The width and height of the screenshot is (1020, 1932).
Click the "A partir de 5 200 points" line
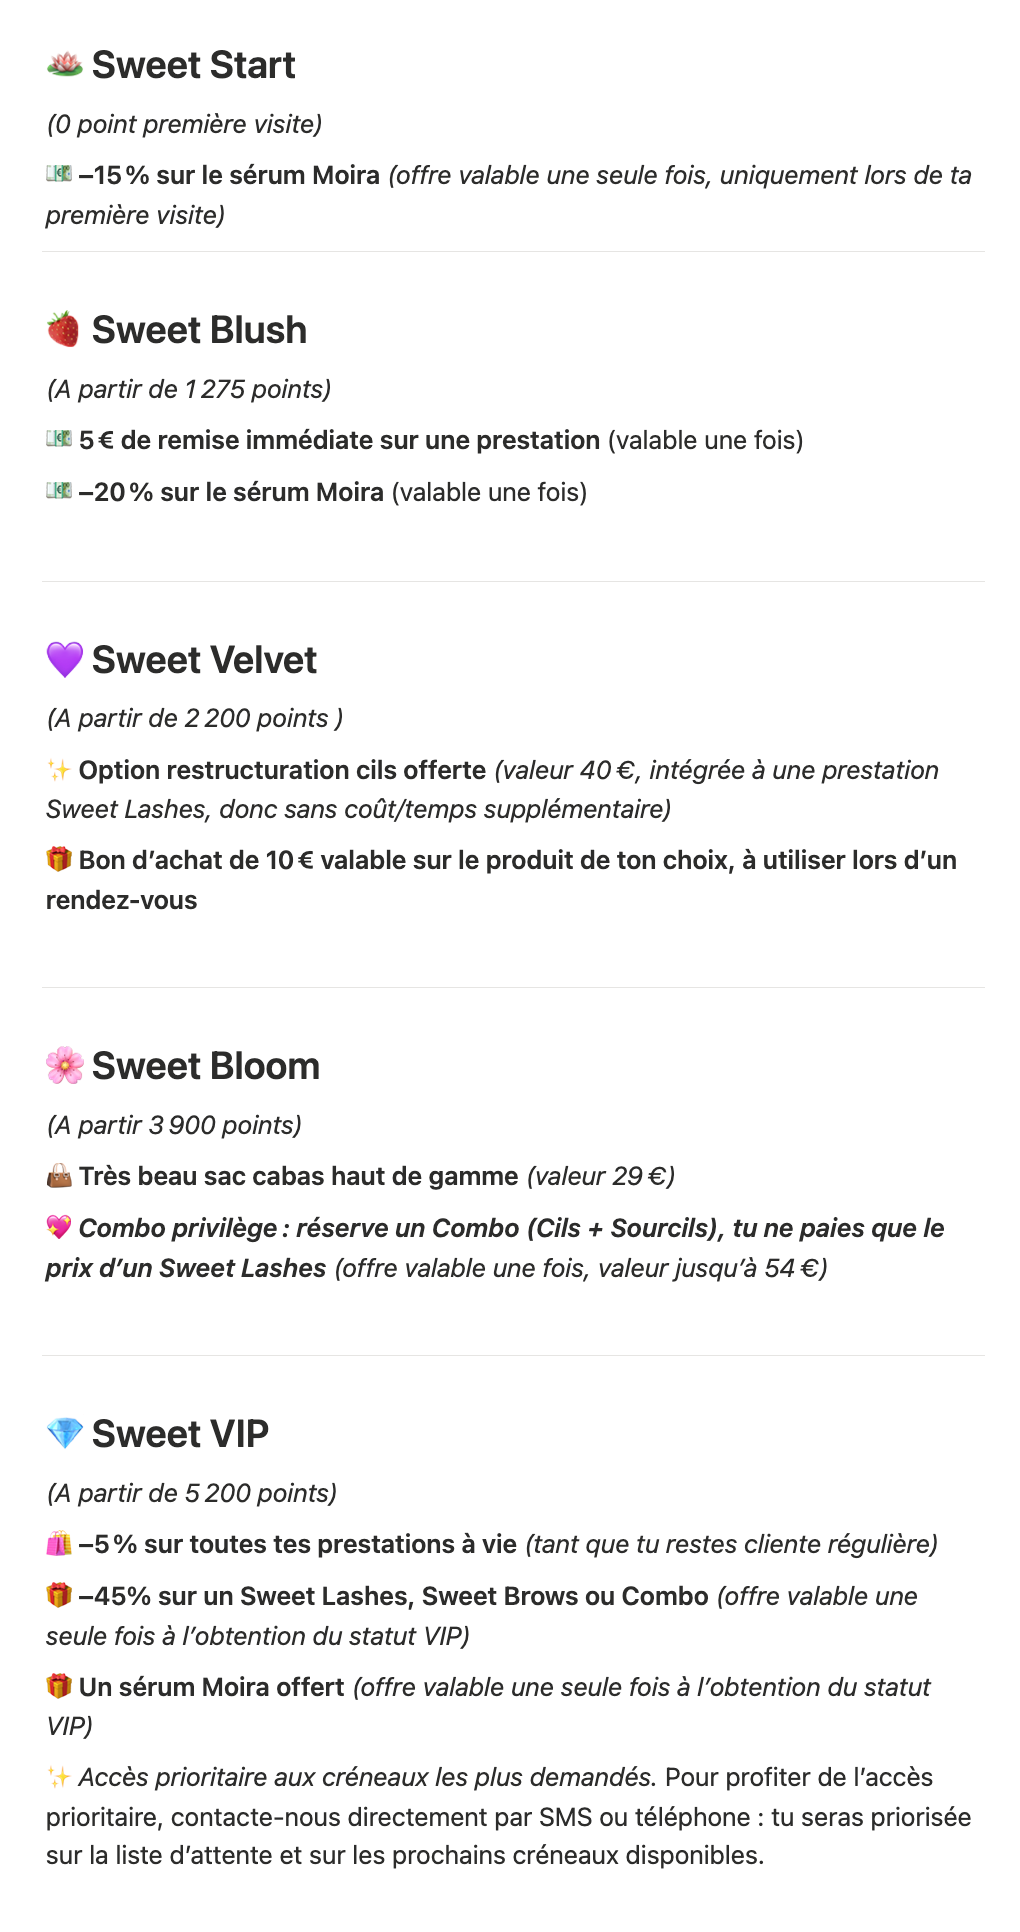point(192,1493)
